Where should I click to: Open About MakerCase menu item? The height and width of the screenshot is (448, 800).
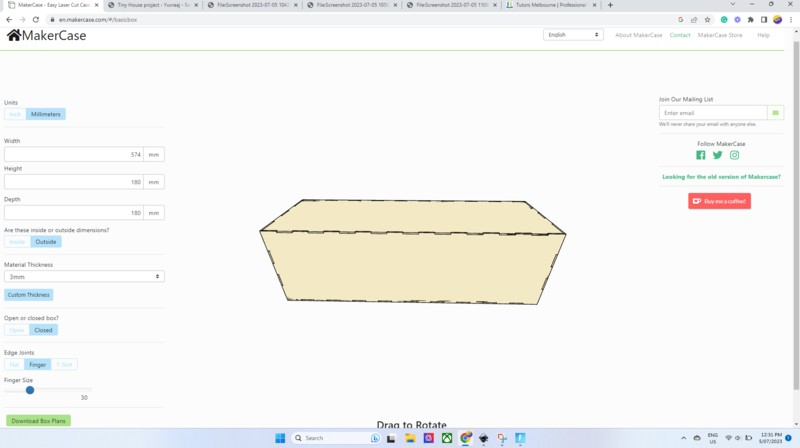coord(638,35)
